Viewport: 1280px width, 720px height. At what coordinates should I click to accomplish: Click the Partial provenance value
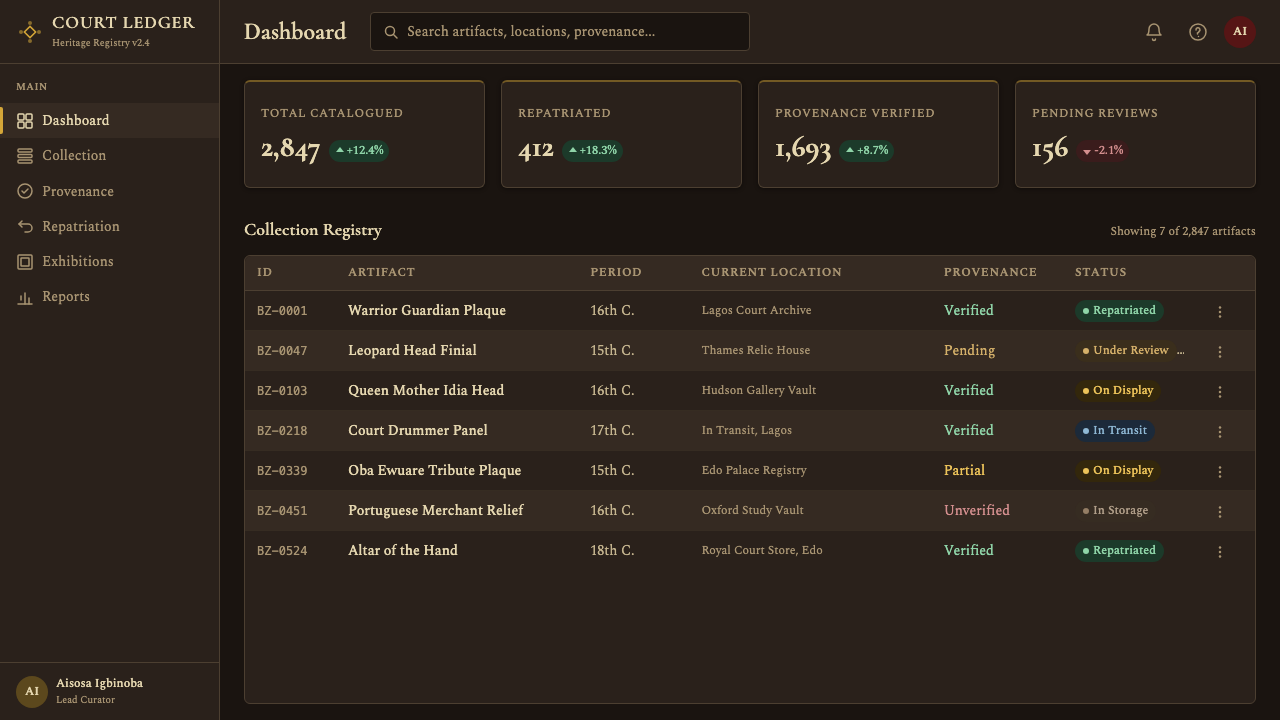(964, 471)
